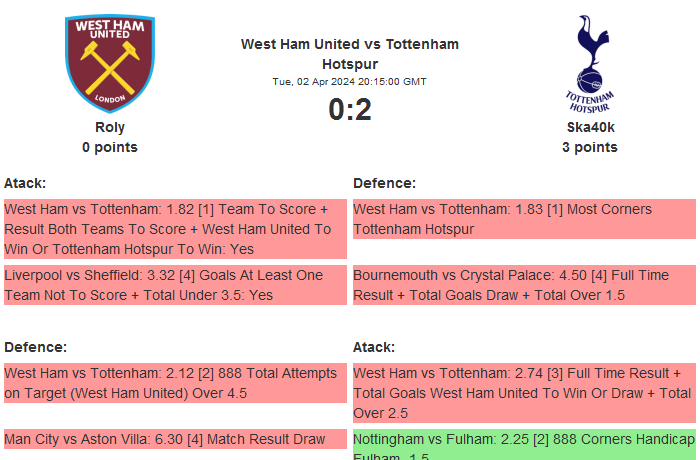The width and height of the screenshot is (700, 460).
Task: Select the 1.83 Most Corners Tottenham bet
Action: (524, 219)
